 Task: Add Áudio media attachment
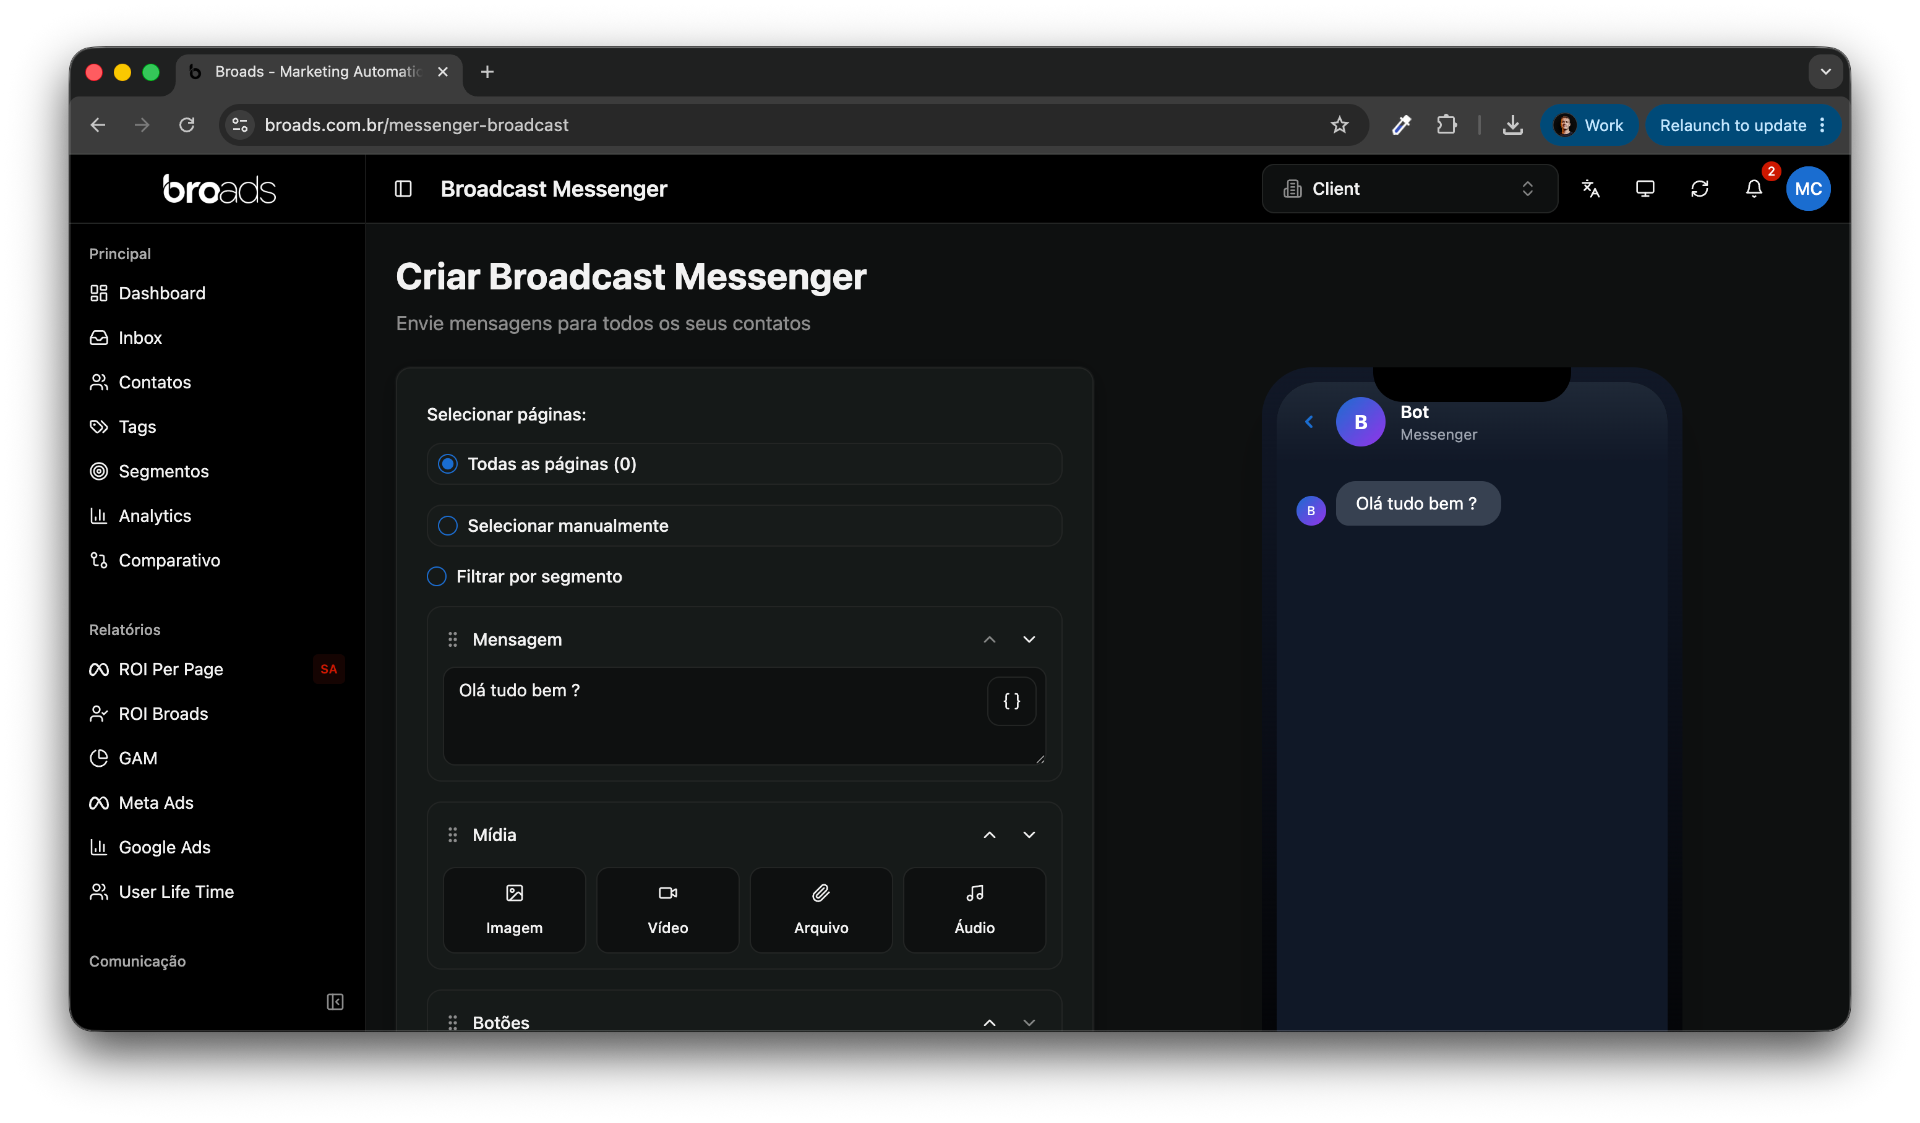click(x=974, y=910)
